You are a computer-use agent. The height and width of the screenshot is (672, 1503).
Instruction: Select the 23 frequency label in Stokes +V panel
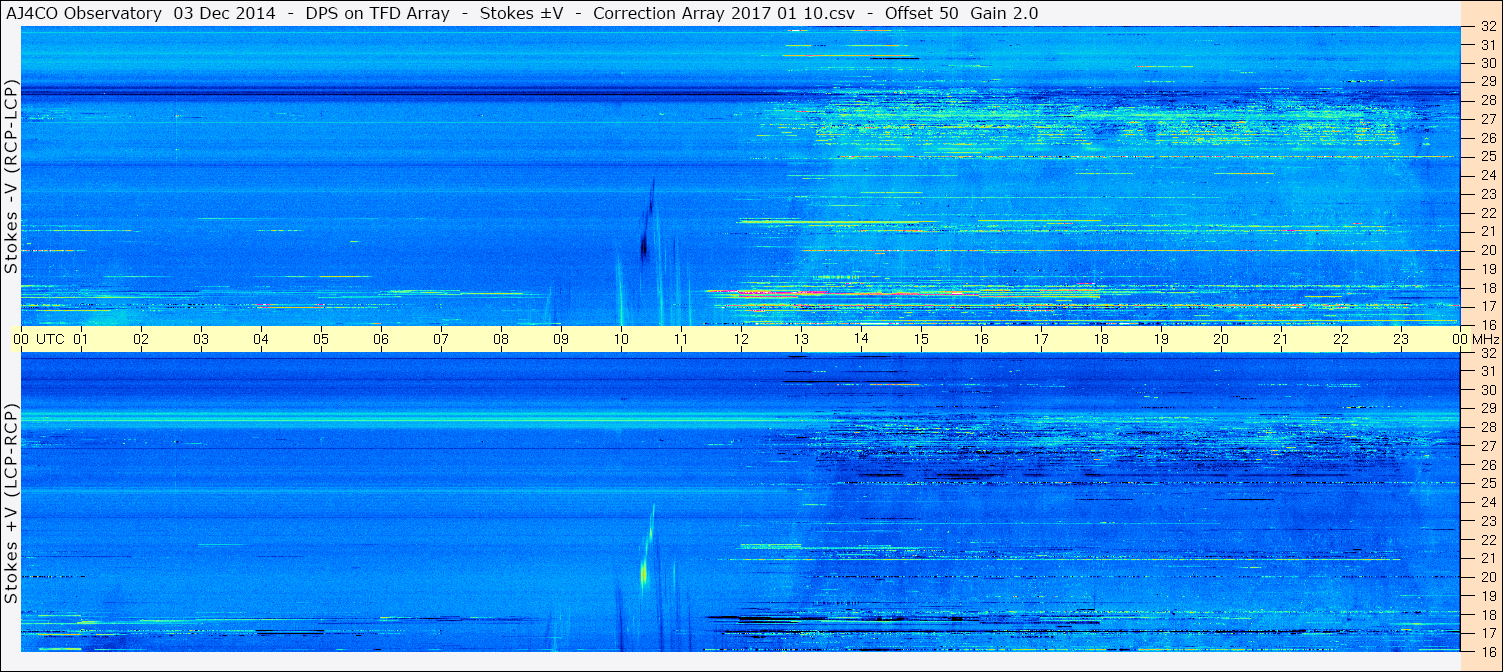pyautogui.click(x=1487, y=521)
